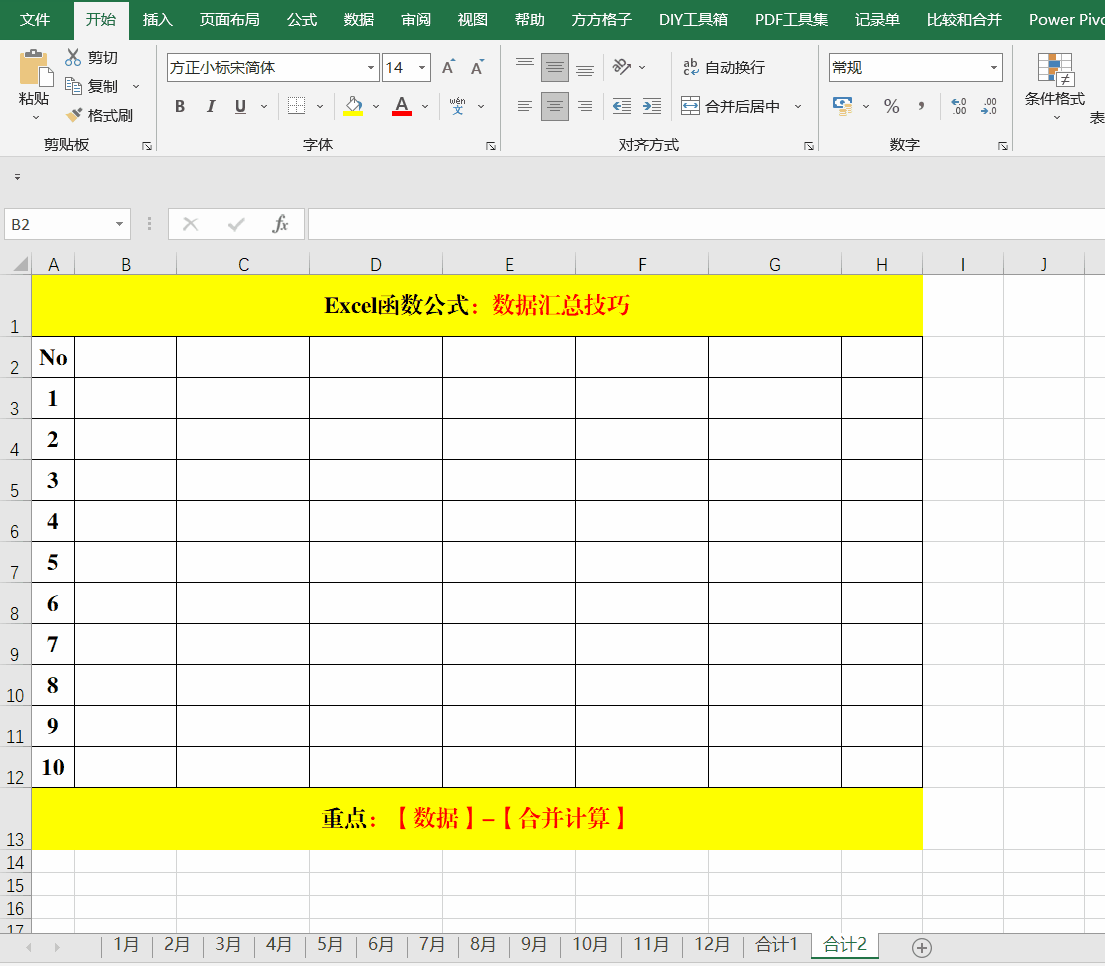Click the text orientation icon

(622, 67)
